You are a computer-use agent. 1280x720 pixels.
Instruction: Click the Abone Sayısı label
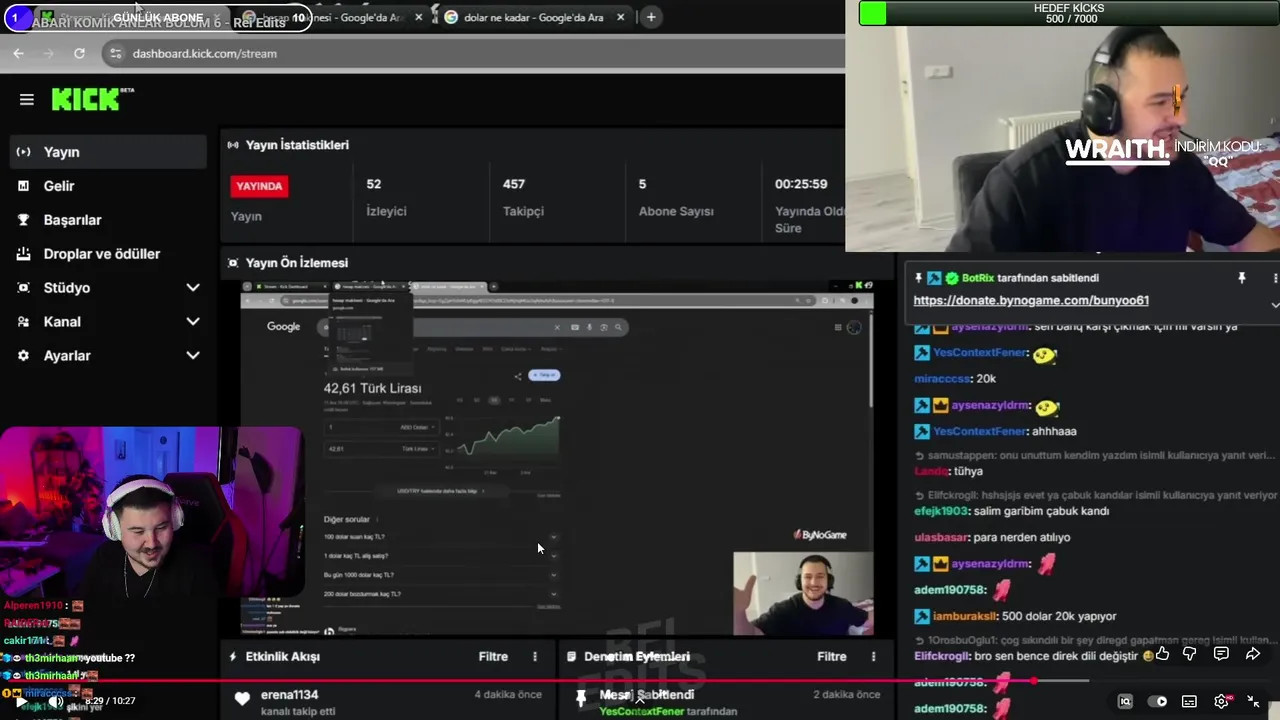coord(676,212)
